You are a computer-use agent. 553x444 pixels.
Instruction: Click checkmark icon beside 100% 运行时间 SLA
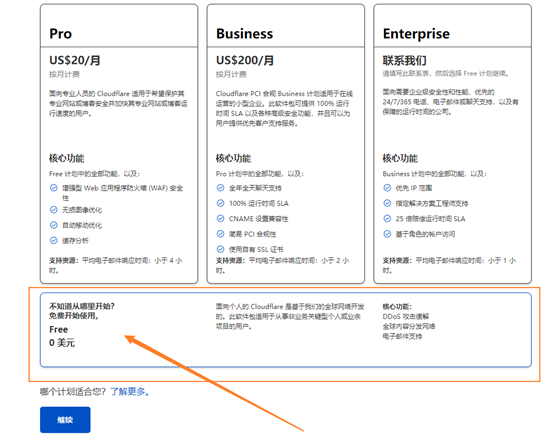point(220,203)
